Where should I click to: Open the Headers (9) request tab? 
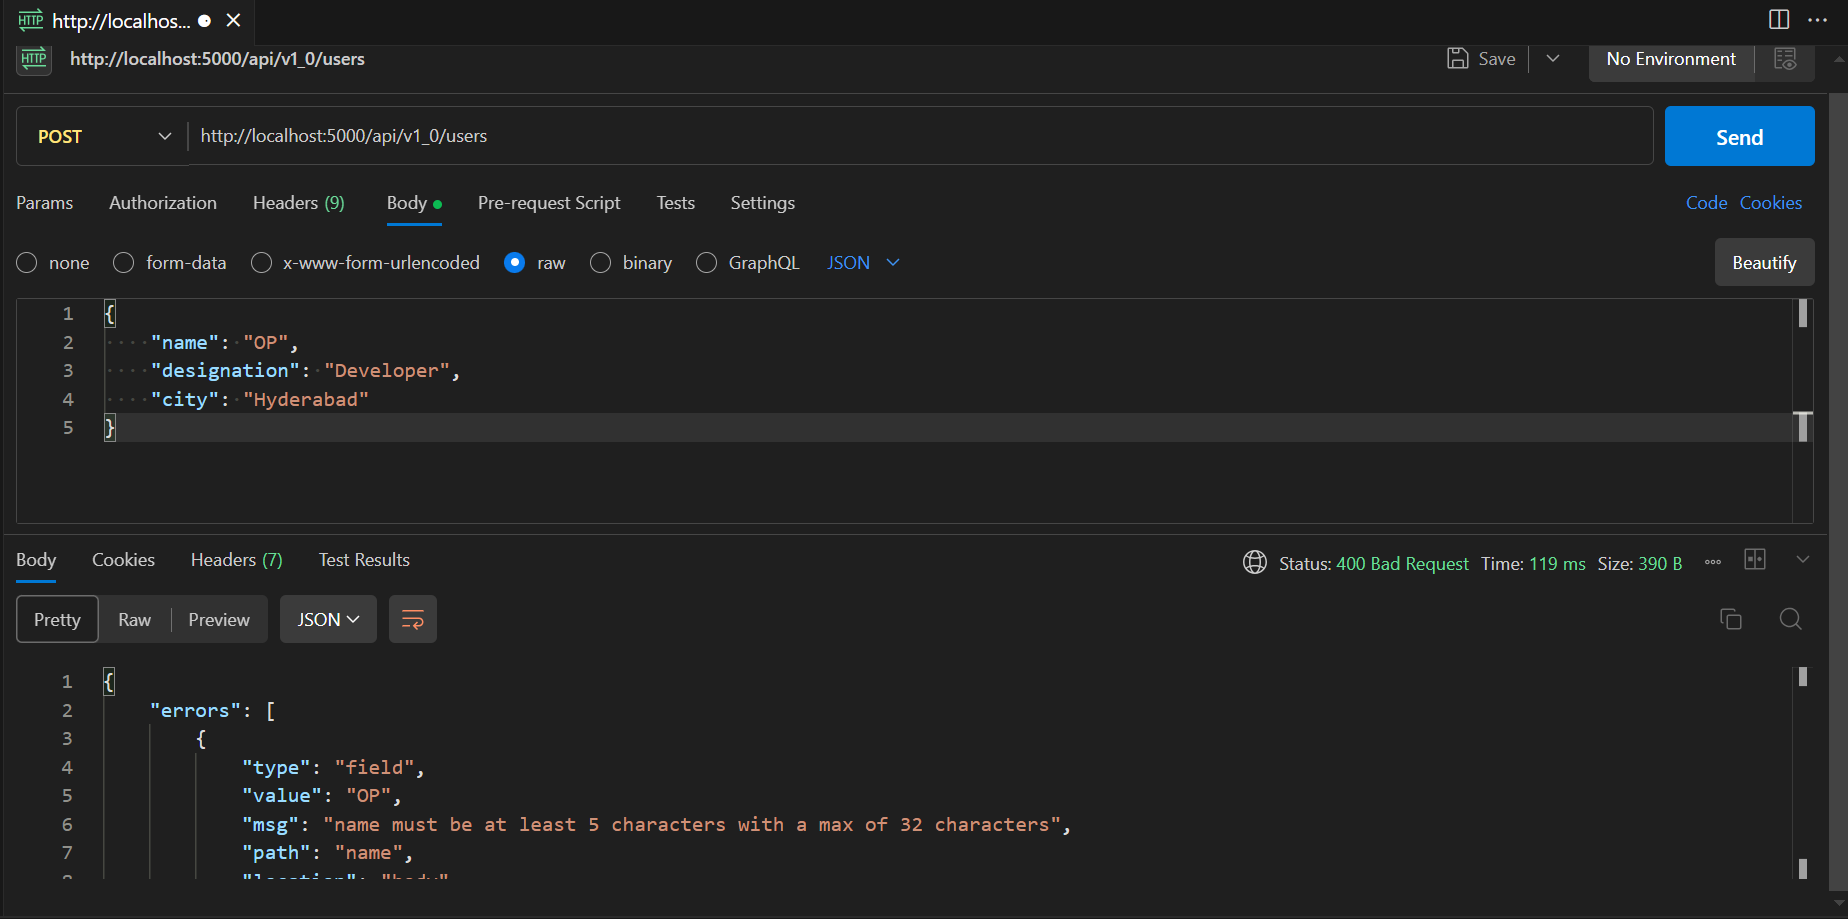point(298,203)
